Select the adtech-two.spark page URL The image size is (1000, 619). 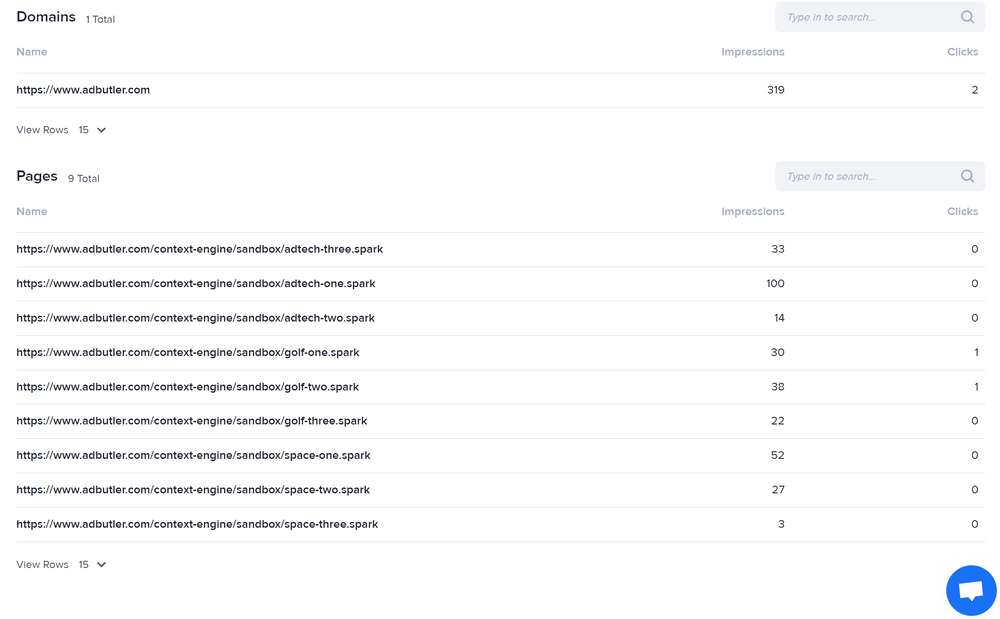(196, 318)
